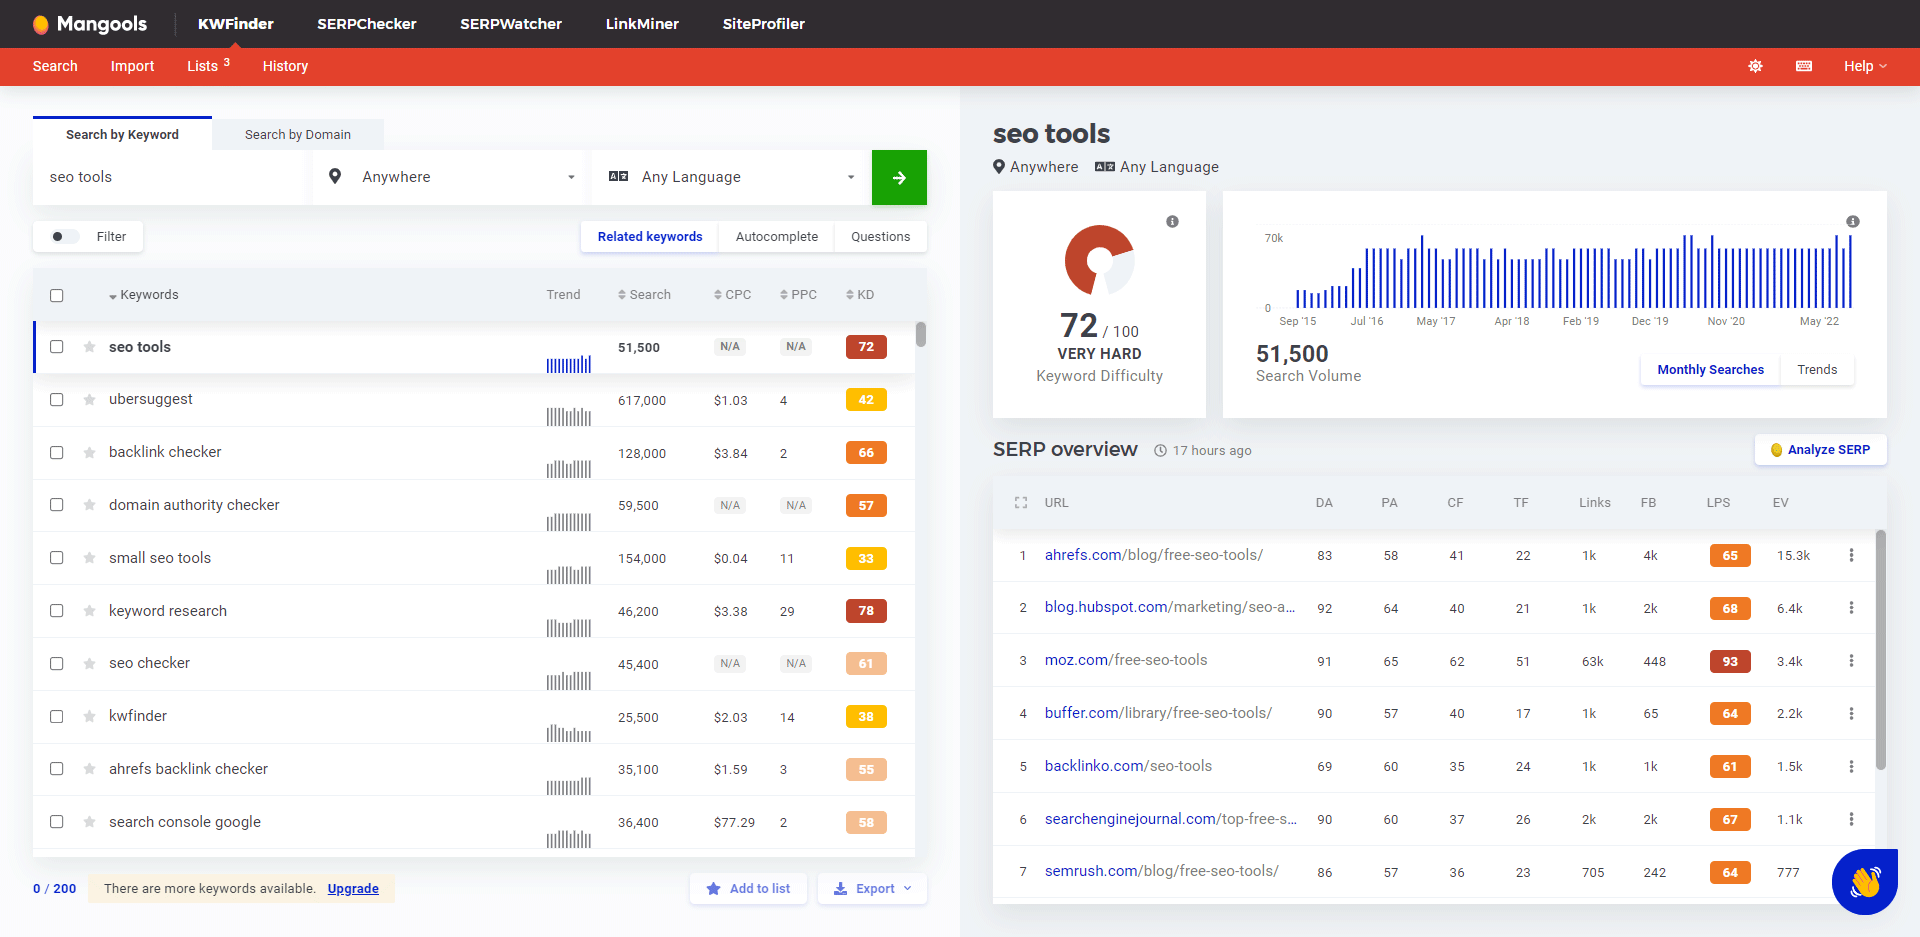
Task: Click the Upgrade link
Action: 353,889
